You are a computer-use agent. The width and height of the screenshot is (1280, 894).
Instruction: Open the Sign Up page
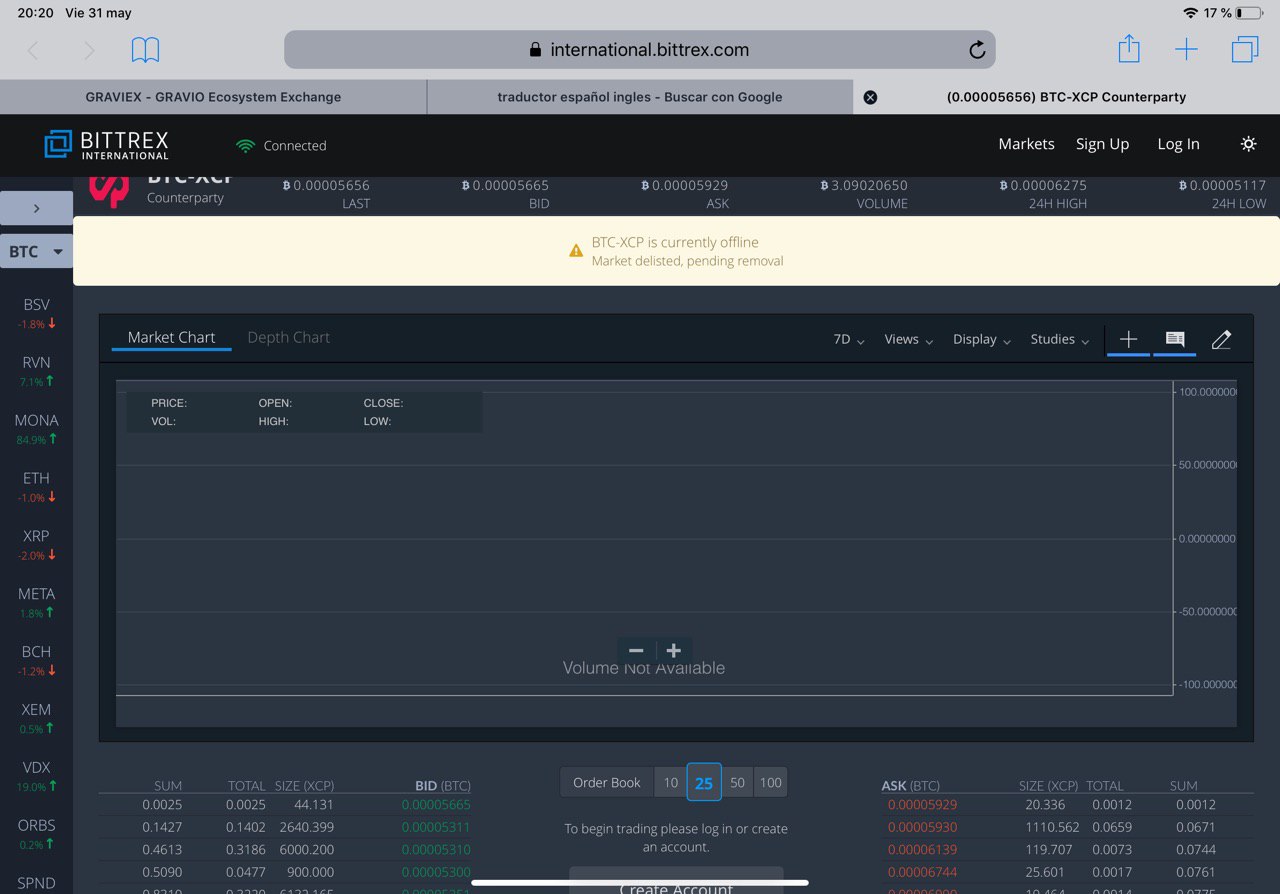[x=1102, y=144]
